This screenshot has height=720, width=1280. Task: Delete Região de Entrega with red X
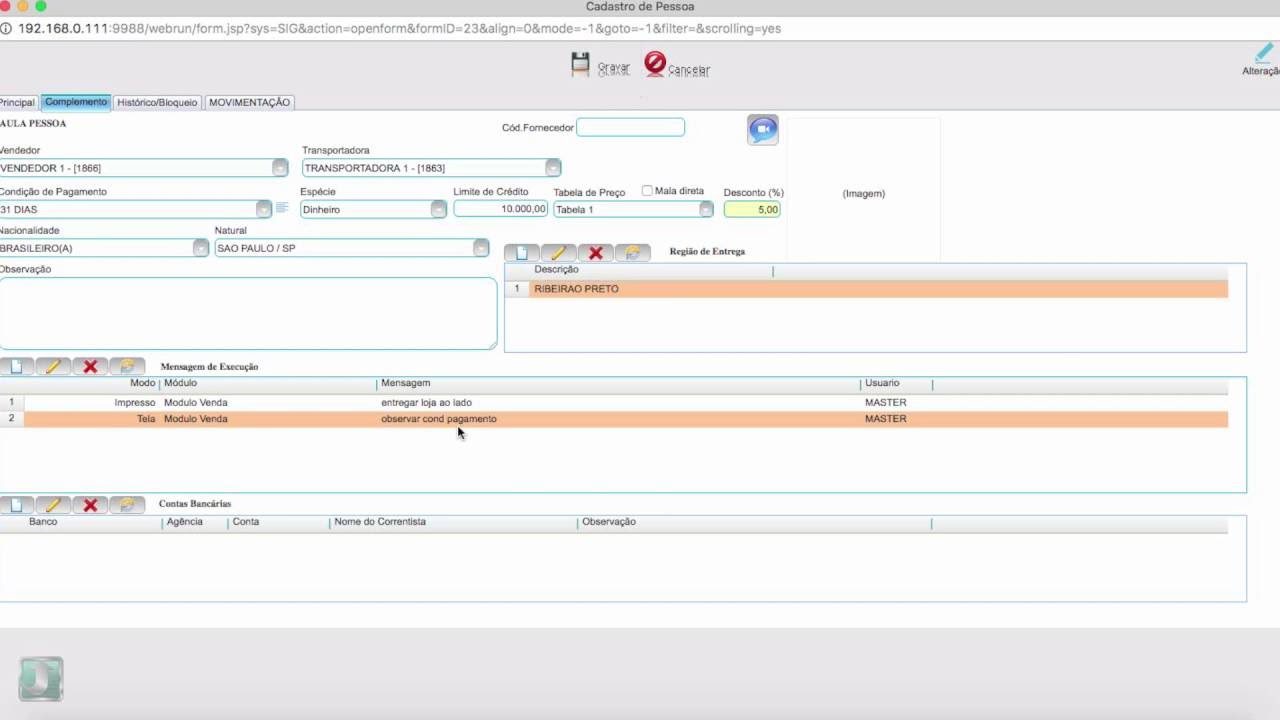pyautogui.click(x=596, y=253)
